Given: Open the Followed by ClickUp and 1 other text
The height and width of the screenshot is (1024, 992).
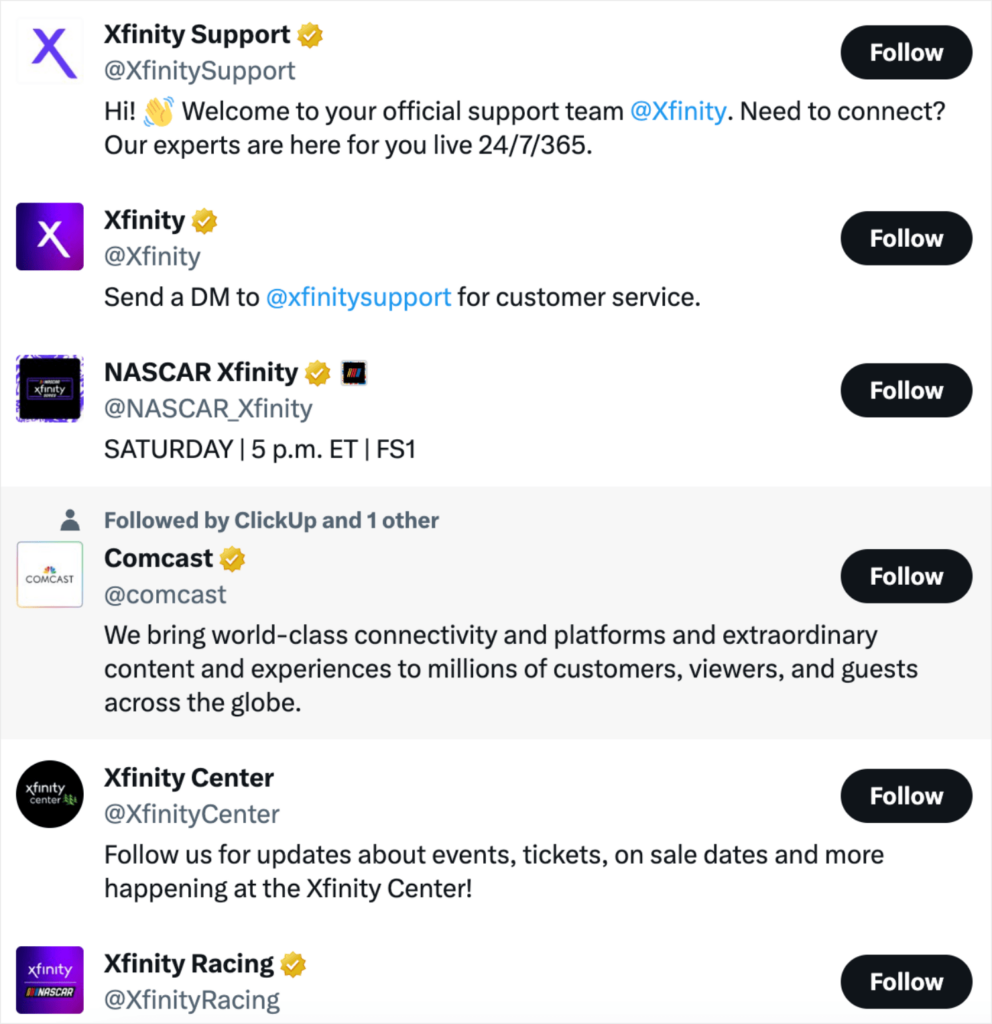Looking at the screenshot, I should point(271,520).
